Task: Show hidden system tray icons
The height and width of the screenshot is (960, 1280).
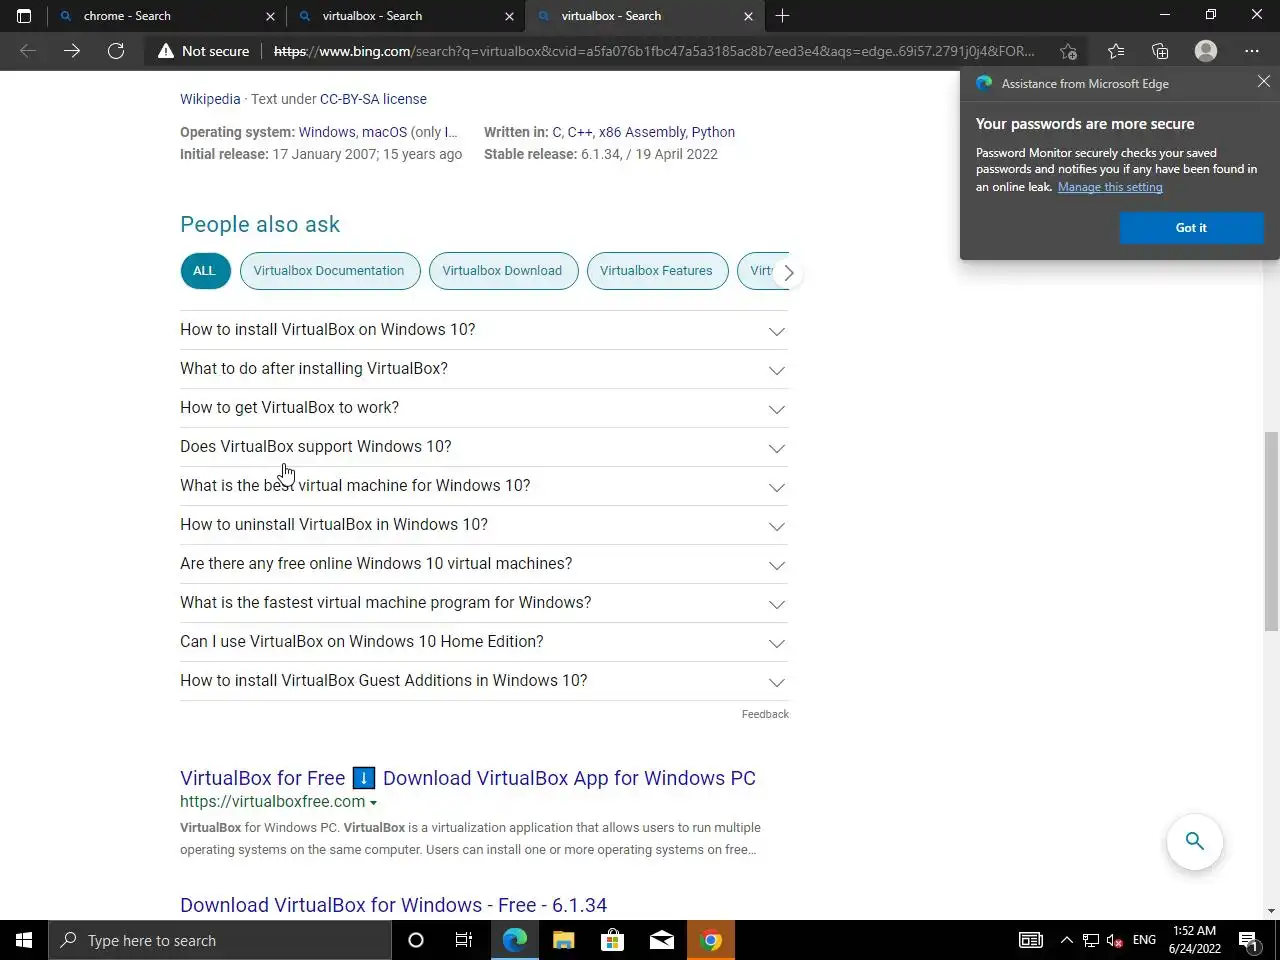Action: tap(1066, 940)
